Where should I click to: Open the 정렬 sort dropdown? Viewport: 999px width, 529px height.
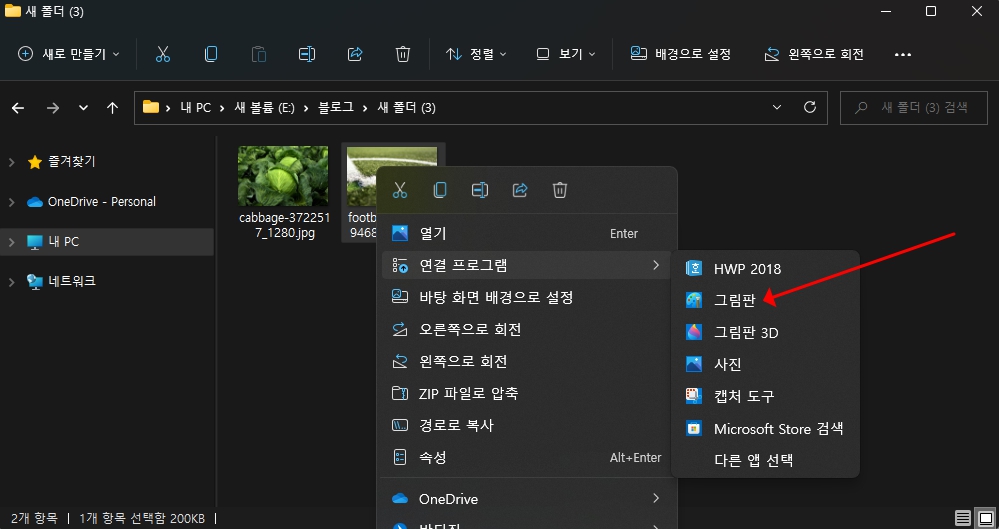tap(477, 54)
